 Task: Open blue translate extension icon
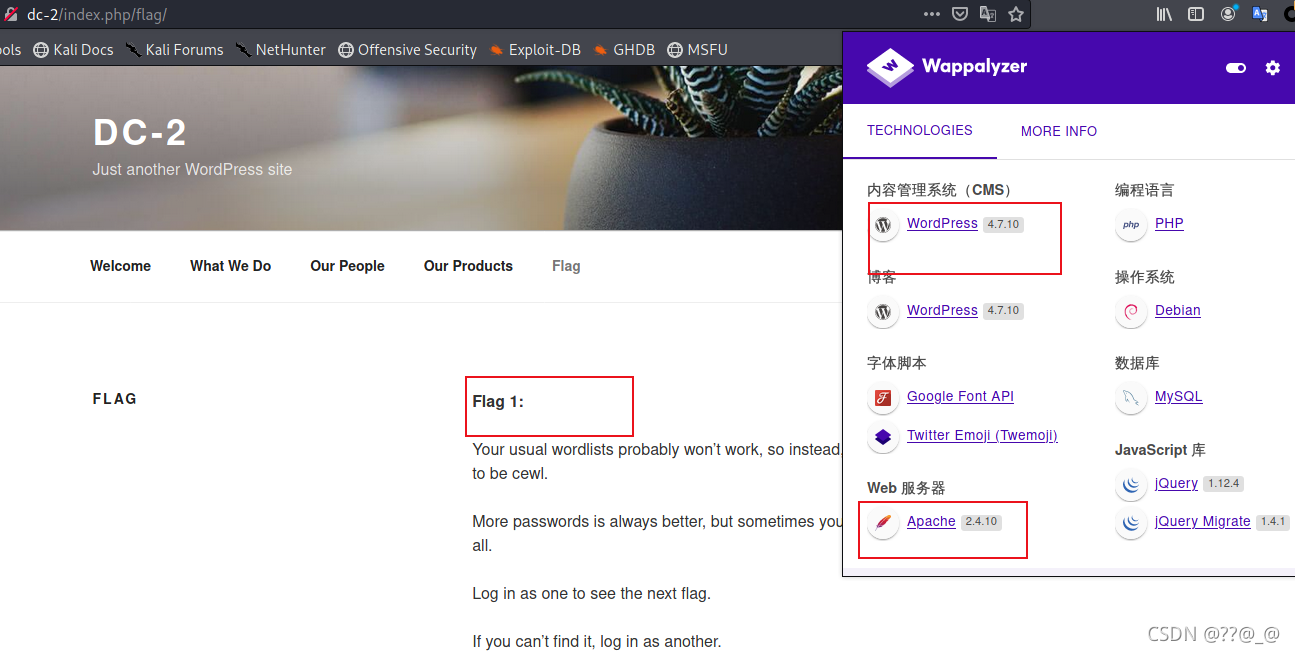[x=1260, y=15]
